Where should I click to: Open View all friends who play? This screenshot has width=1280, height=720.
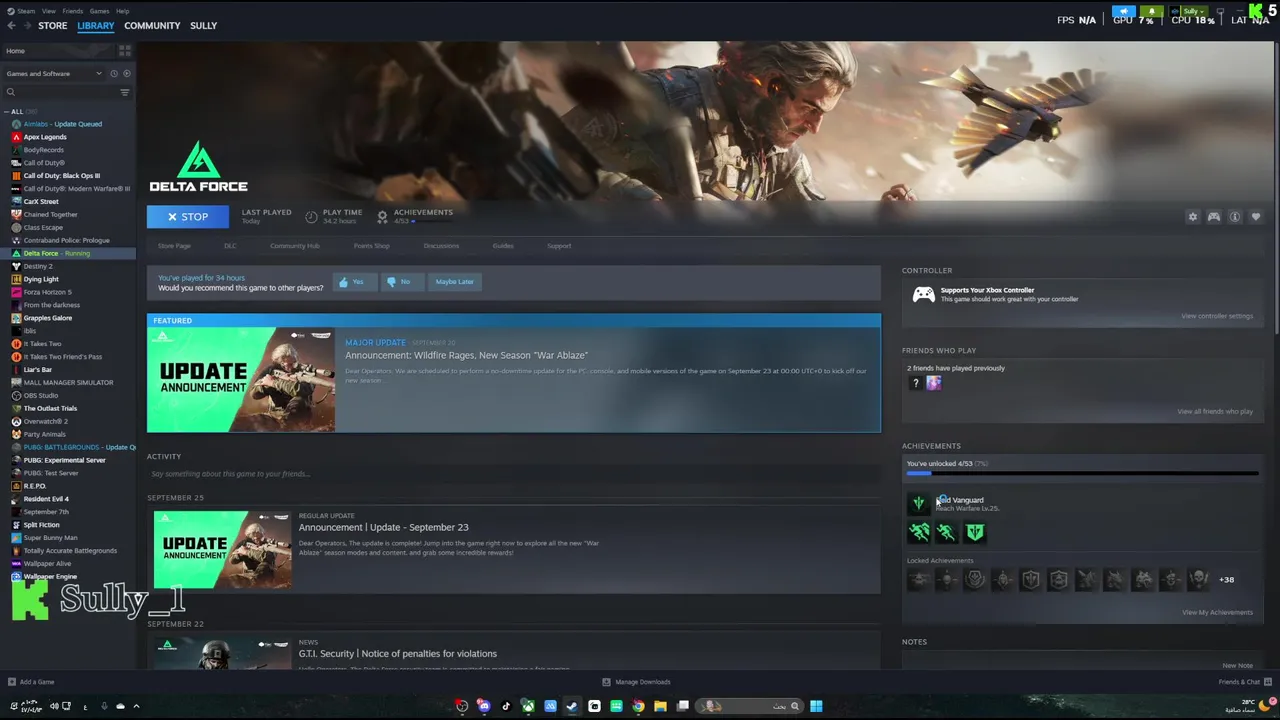(x=1214, y=411)
